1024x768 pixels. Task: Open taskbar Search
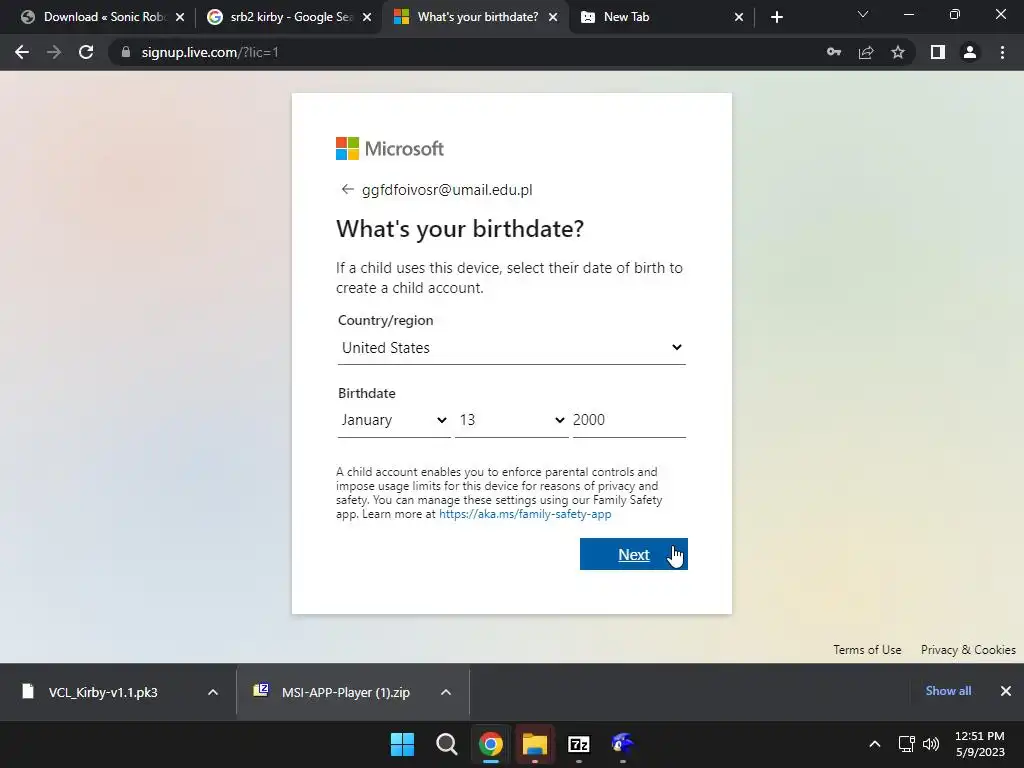447,744
